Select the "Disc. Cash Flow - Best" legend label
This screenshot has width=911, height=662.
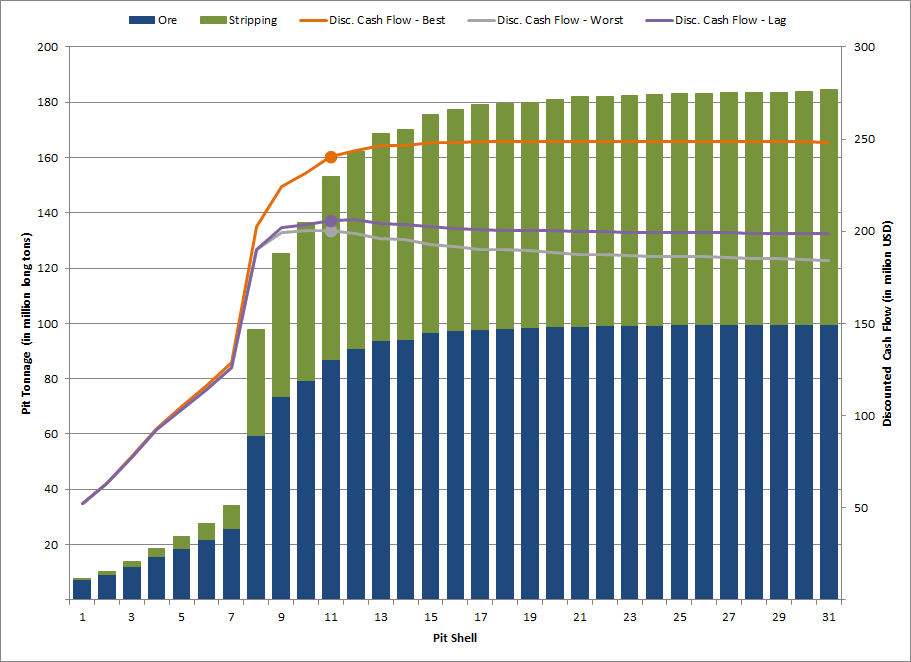387,20
